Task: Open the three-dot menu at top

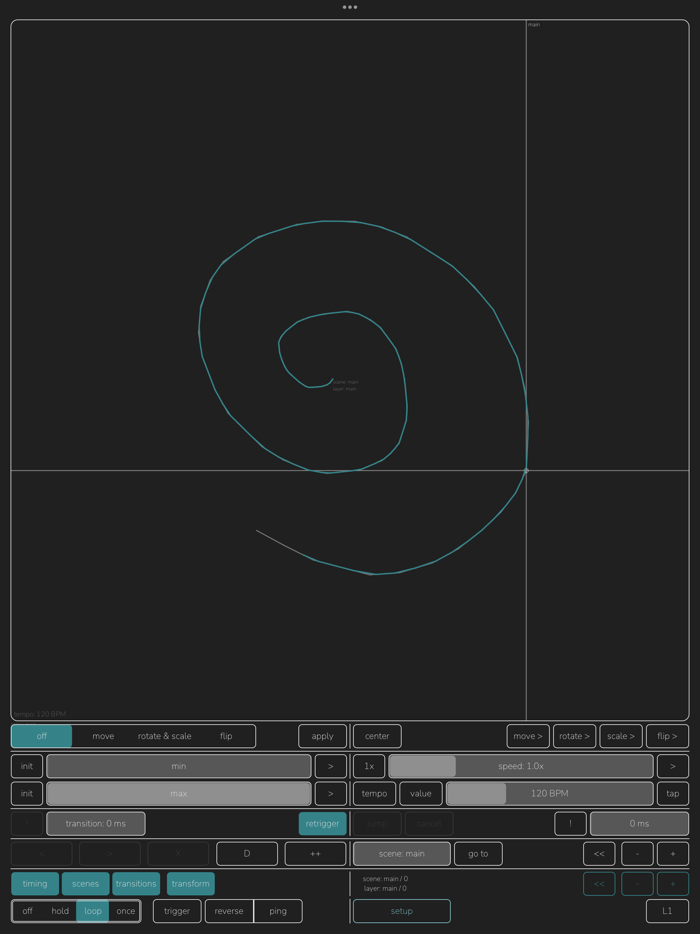Action: pos(350,7)
